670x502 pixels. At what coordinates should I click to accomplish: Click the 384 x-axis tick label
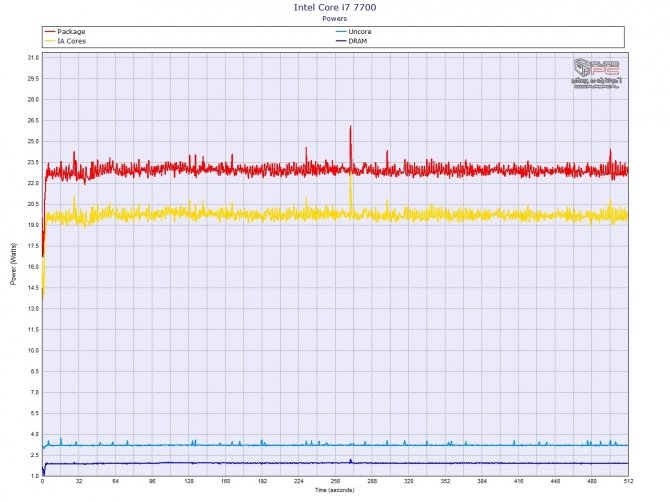pyautogui.click(x=482, y=481)
